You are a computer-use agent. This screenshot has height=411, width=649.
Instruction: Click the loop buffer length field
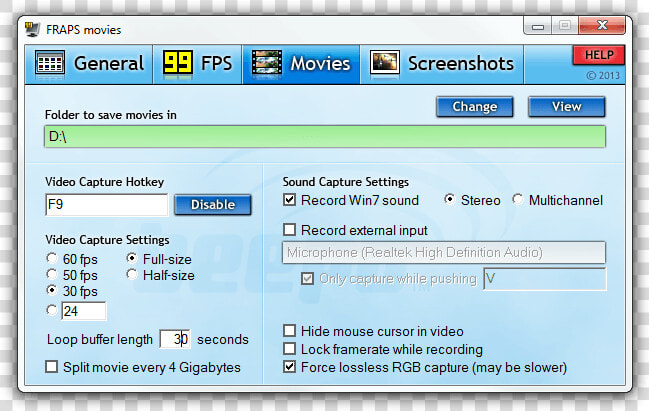click(175, 339)
